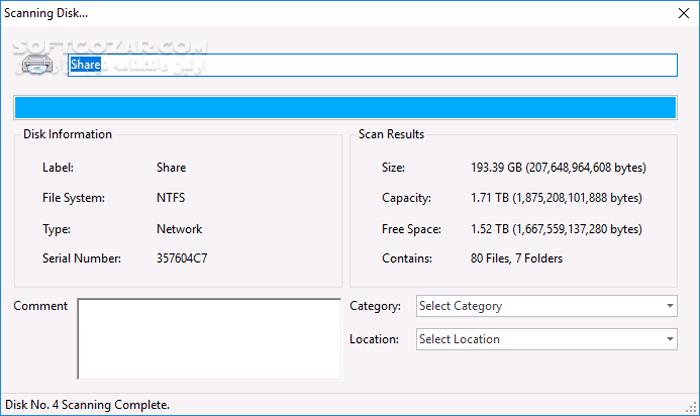This screenshot has width=700, height=416.
Task: Click the Scanning Disk... title bar text
Action: coord(46,13)
